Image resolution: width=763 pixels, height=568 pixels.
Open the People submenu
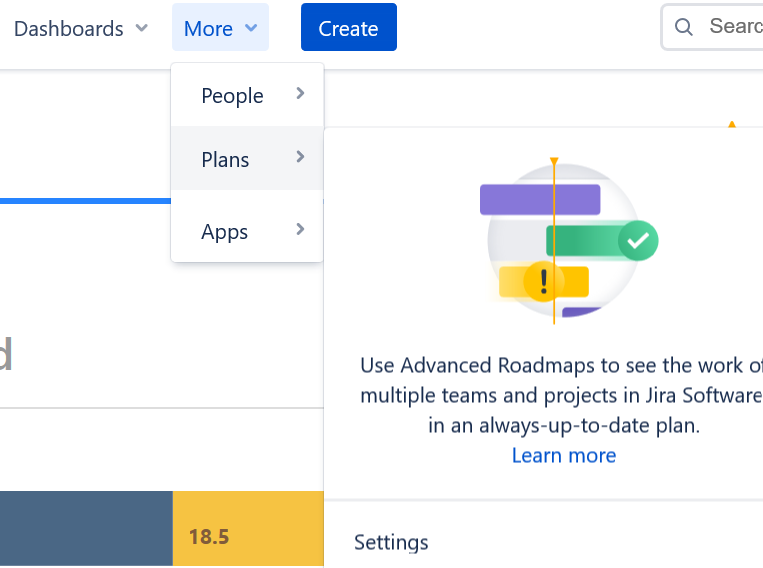click(247, 95)
